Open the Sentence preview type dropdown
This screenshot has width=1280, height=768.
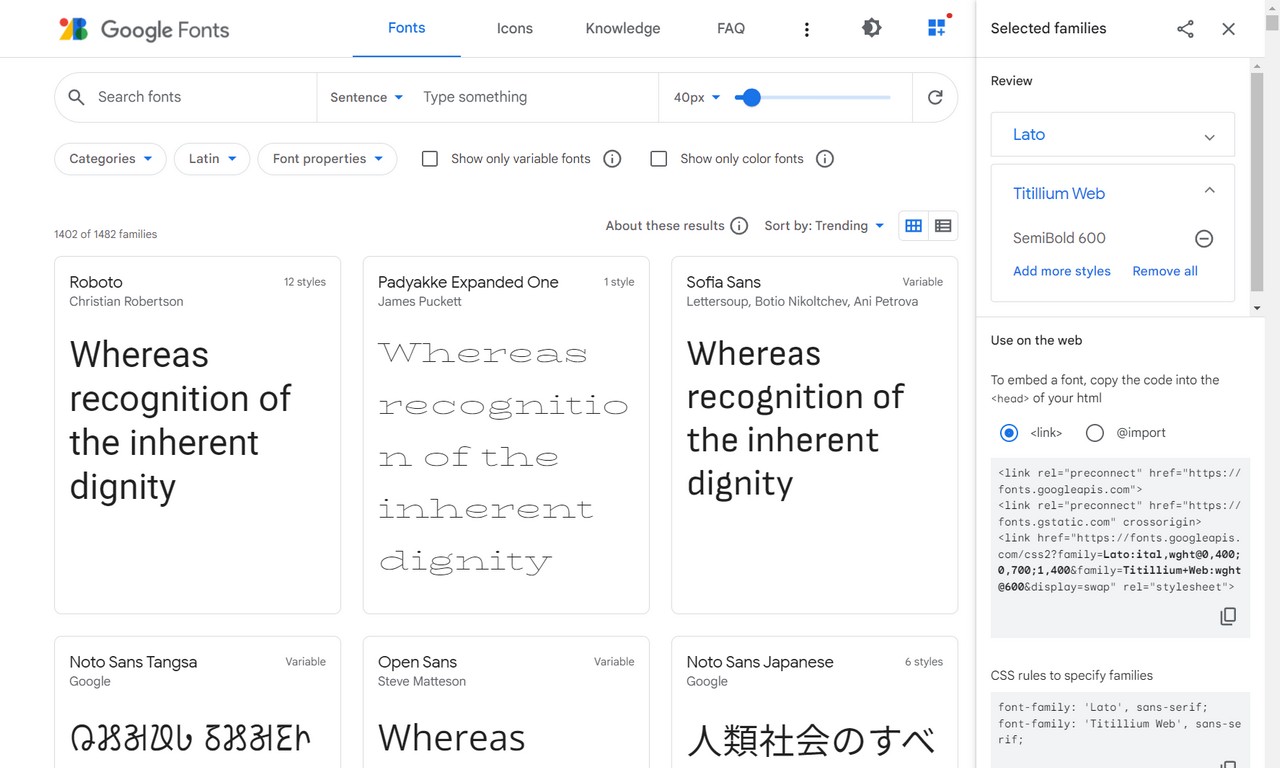pos(366,97)
